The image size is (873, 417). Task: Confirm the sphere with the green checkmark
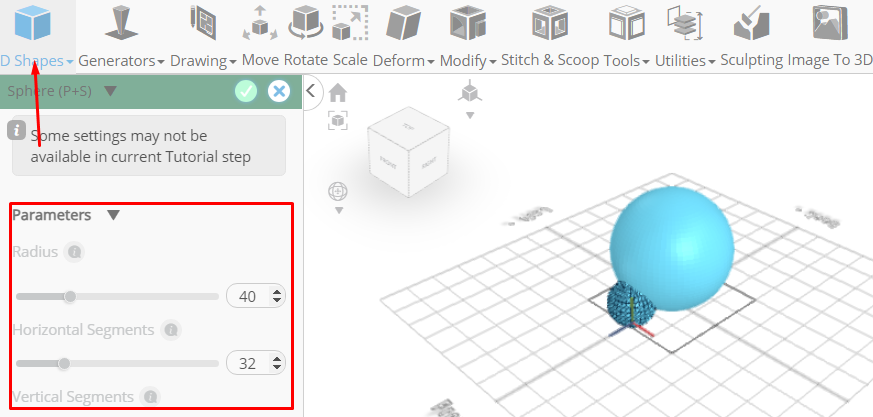pyautogui.click(x=246, y=91)
